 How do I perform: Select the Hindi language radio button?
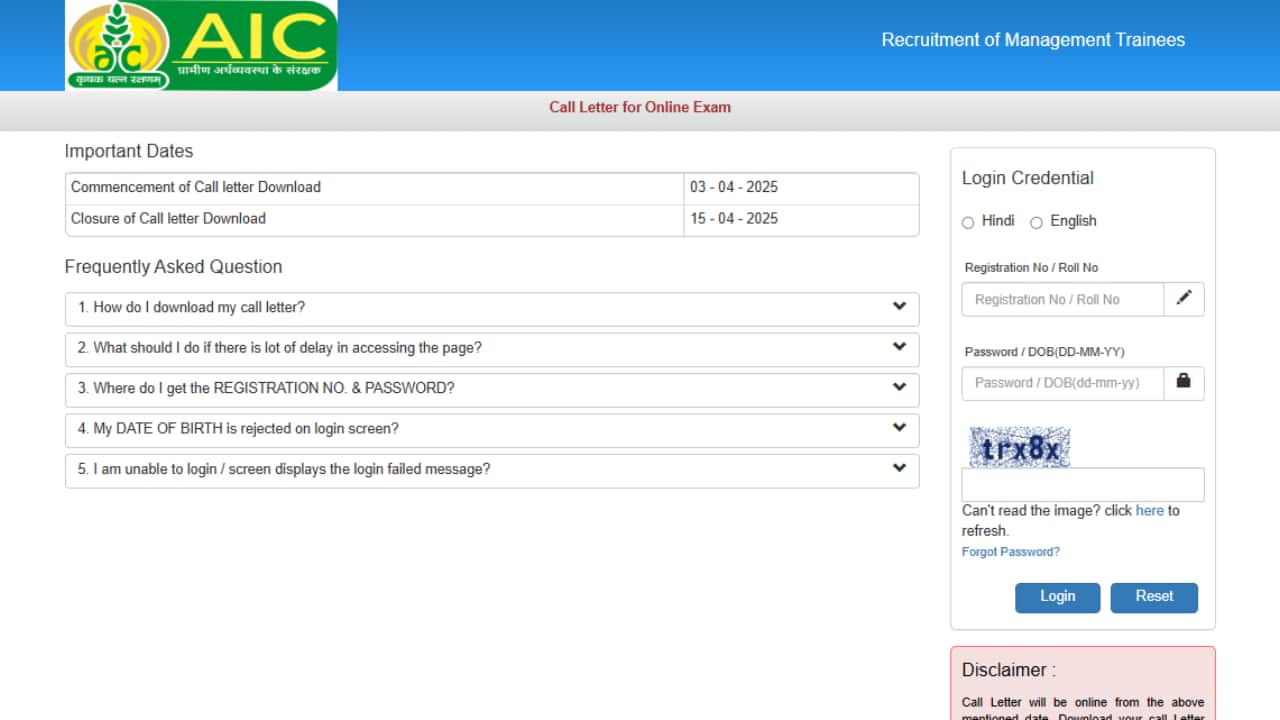[x=968, y=222]
